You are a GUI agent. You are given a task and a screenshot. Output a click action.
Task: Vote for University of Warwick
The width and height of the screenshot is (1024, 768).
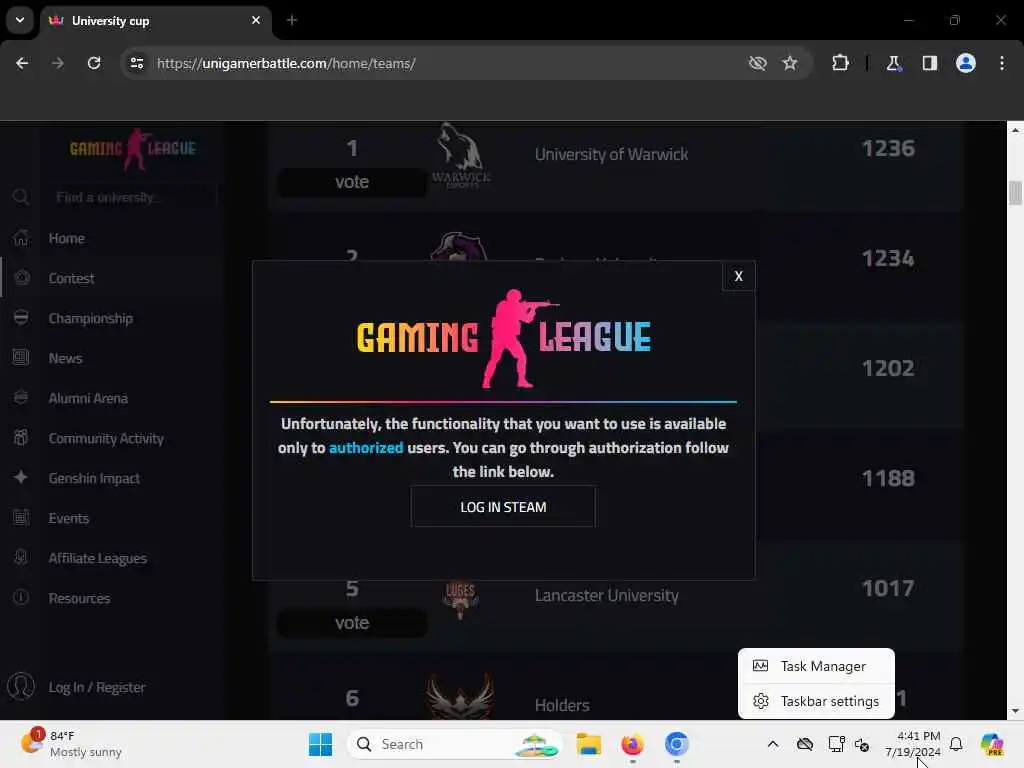[x=352, y=182]
